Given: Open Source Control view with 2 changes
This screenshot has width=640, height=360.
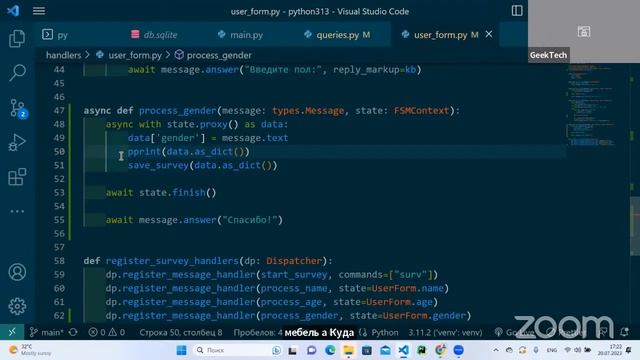Looking at the screenshot, I should (18, 108).
